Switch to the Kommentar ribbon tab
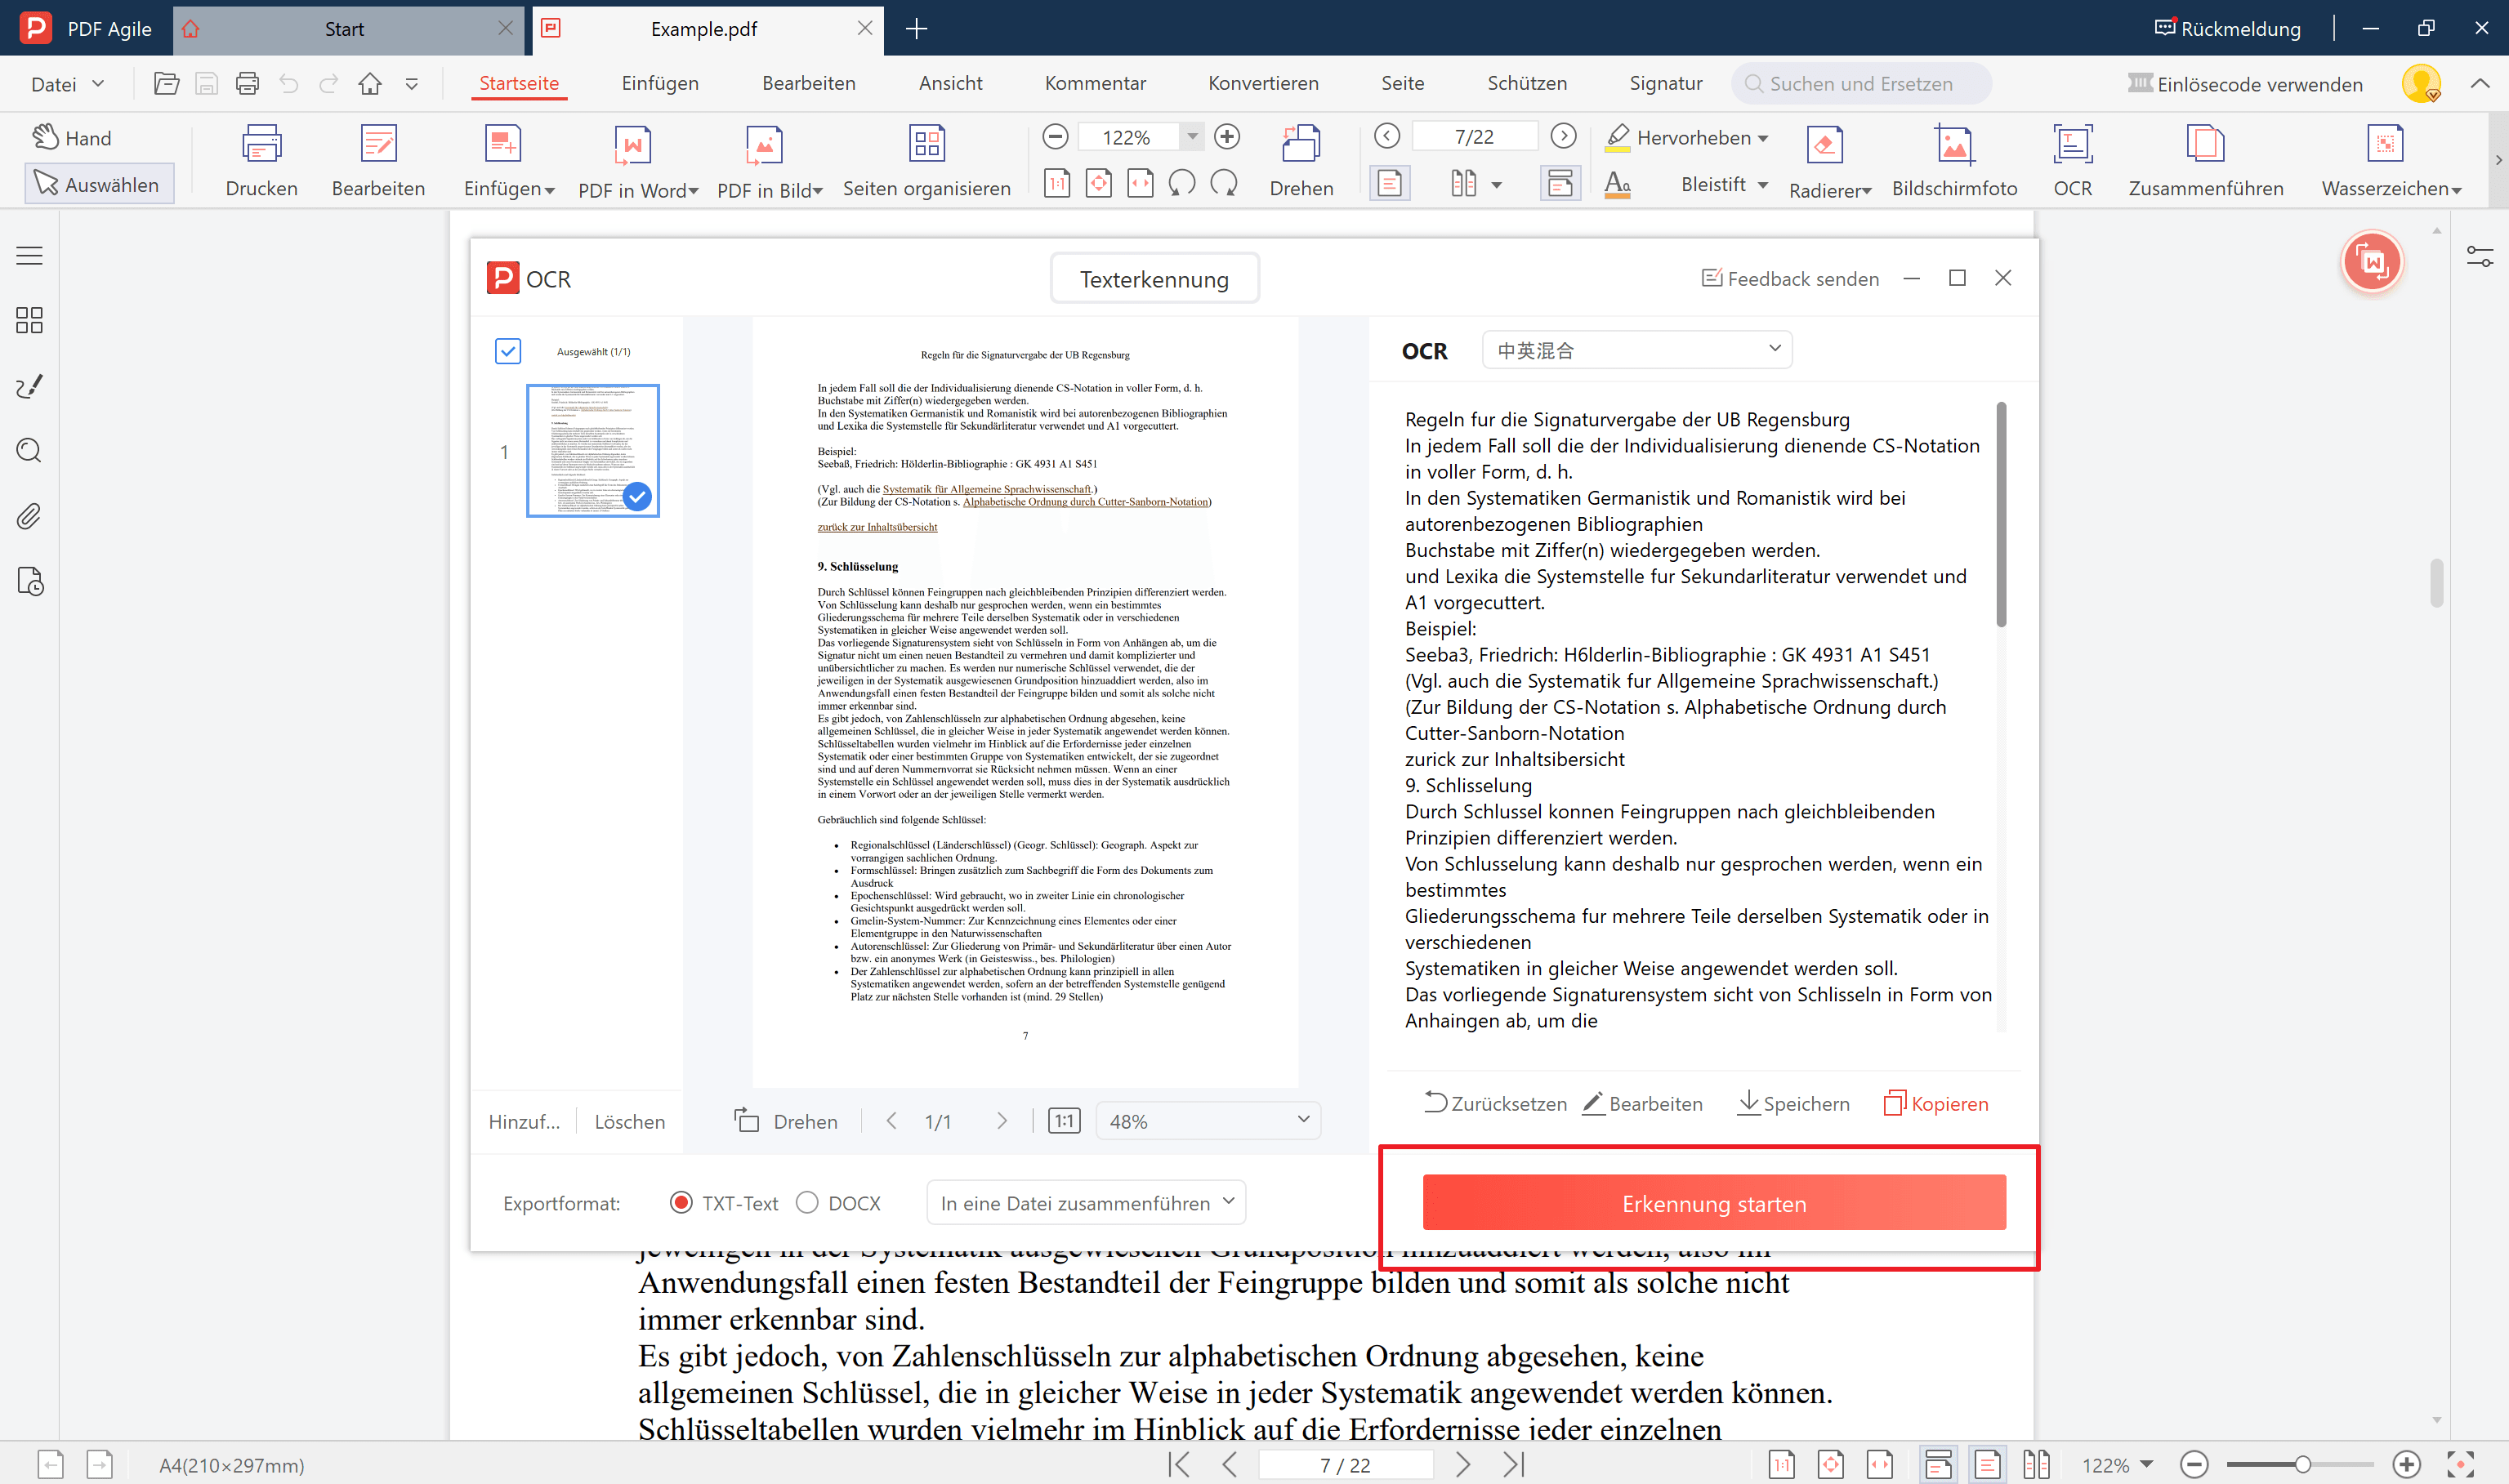Image resolution: width=2509 pixels, height=1484 pixels. point(1095,83)
